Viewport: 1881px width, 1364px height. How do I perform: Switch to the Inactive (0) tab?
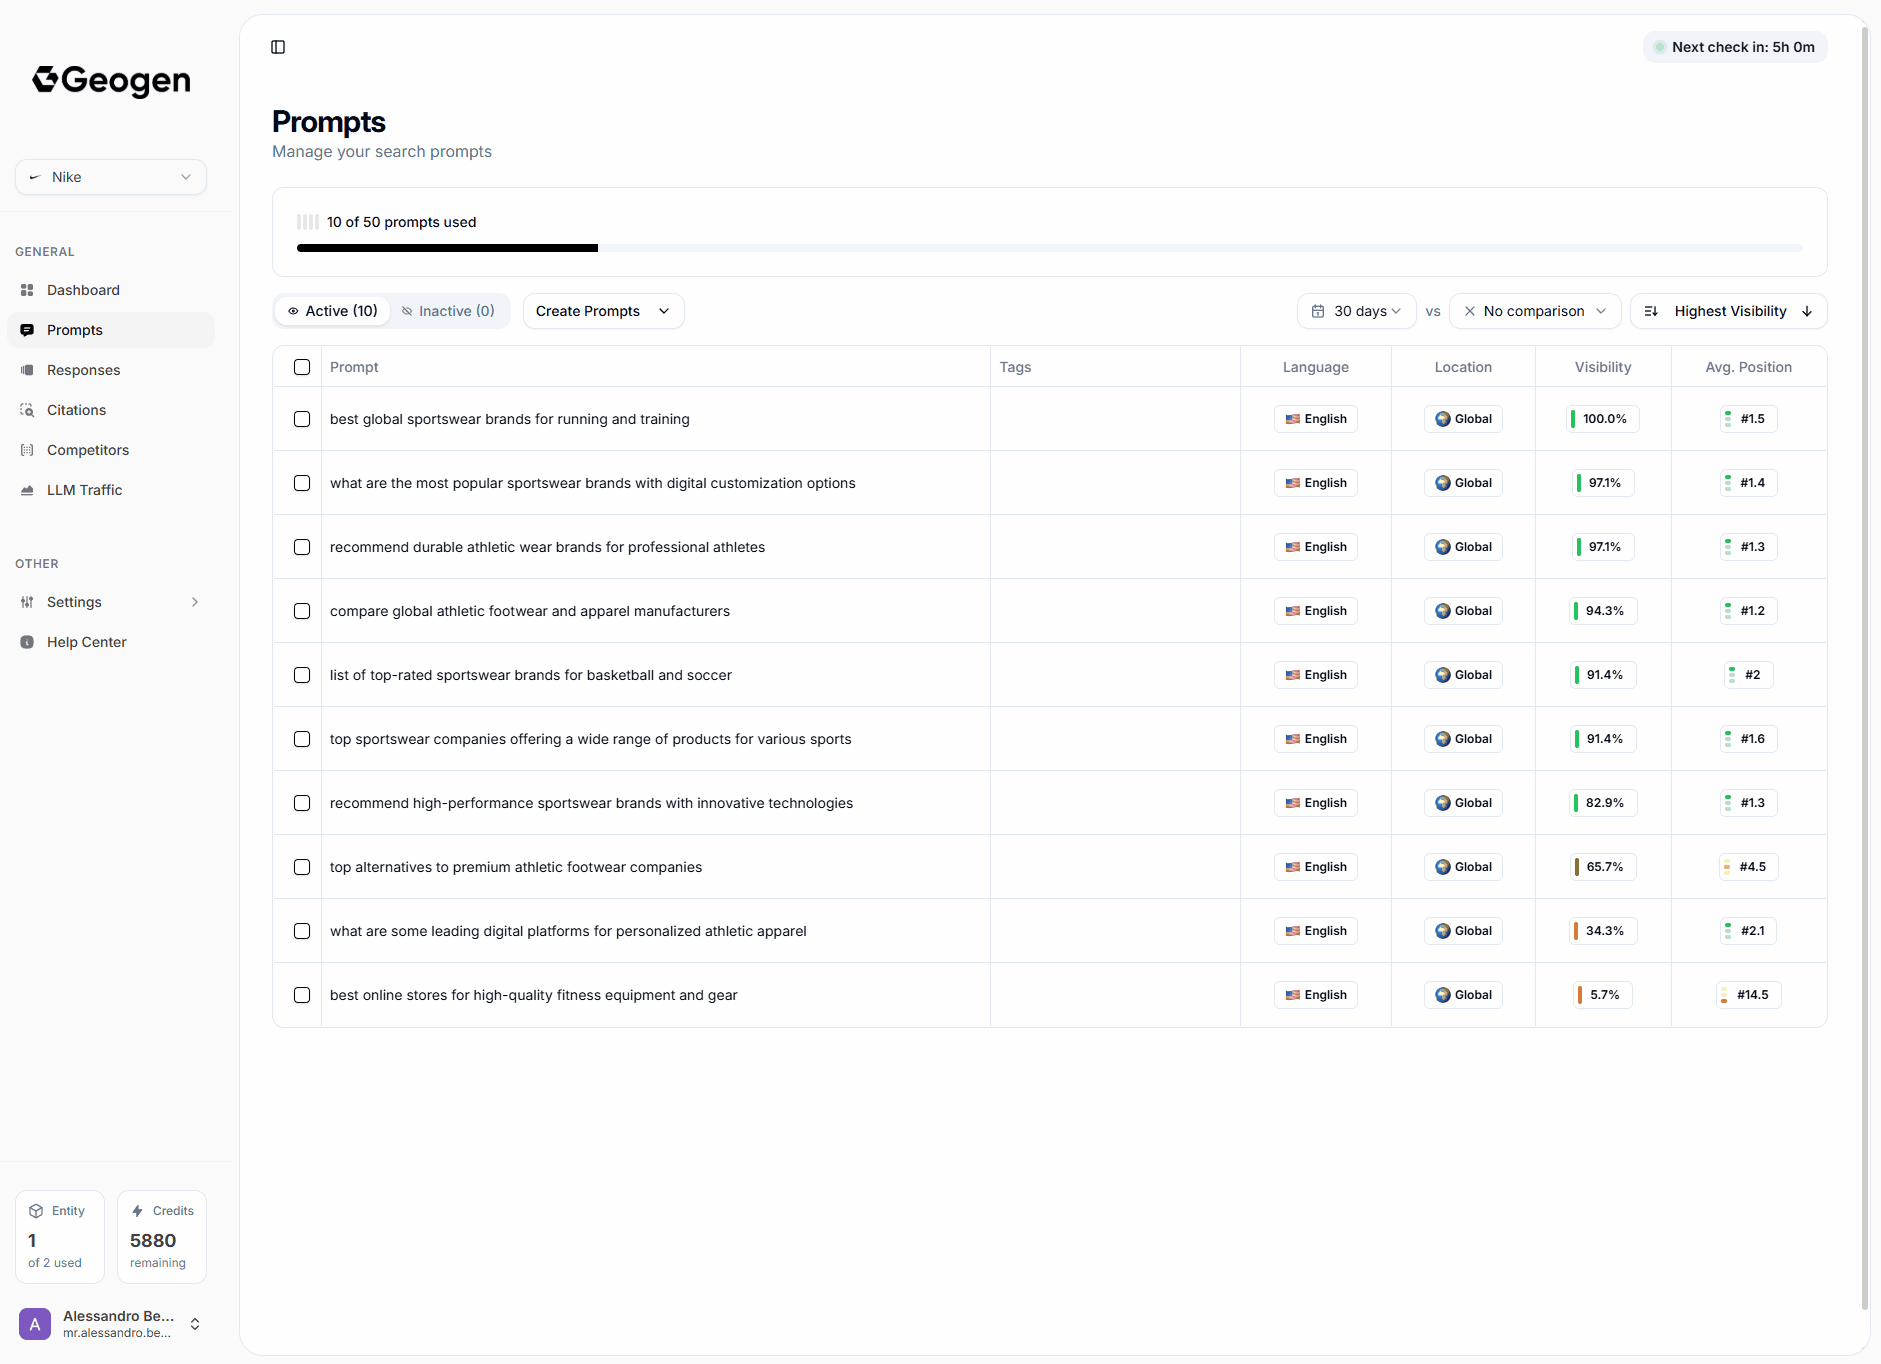[448, 311]
